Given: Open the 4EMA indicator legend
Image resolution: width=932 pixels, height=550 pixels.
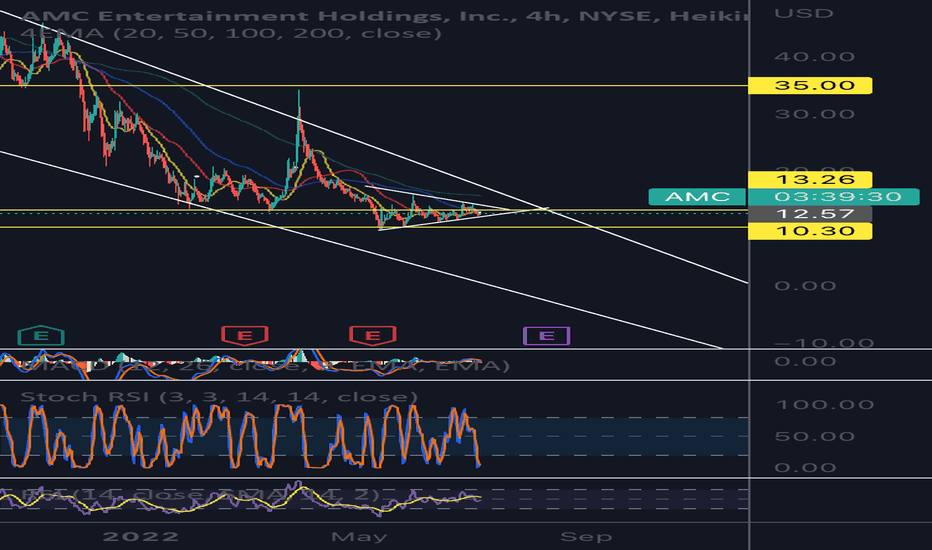Looking at the screenshot, I should (x=231, y=33).
